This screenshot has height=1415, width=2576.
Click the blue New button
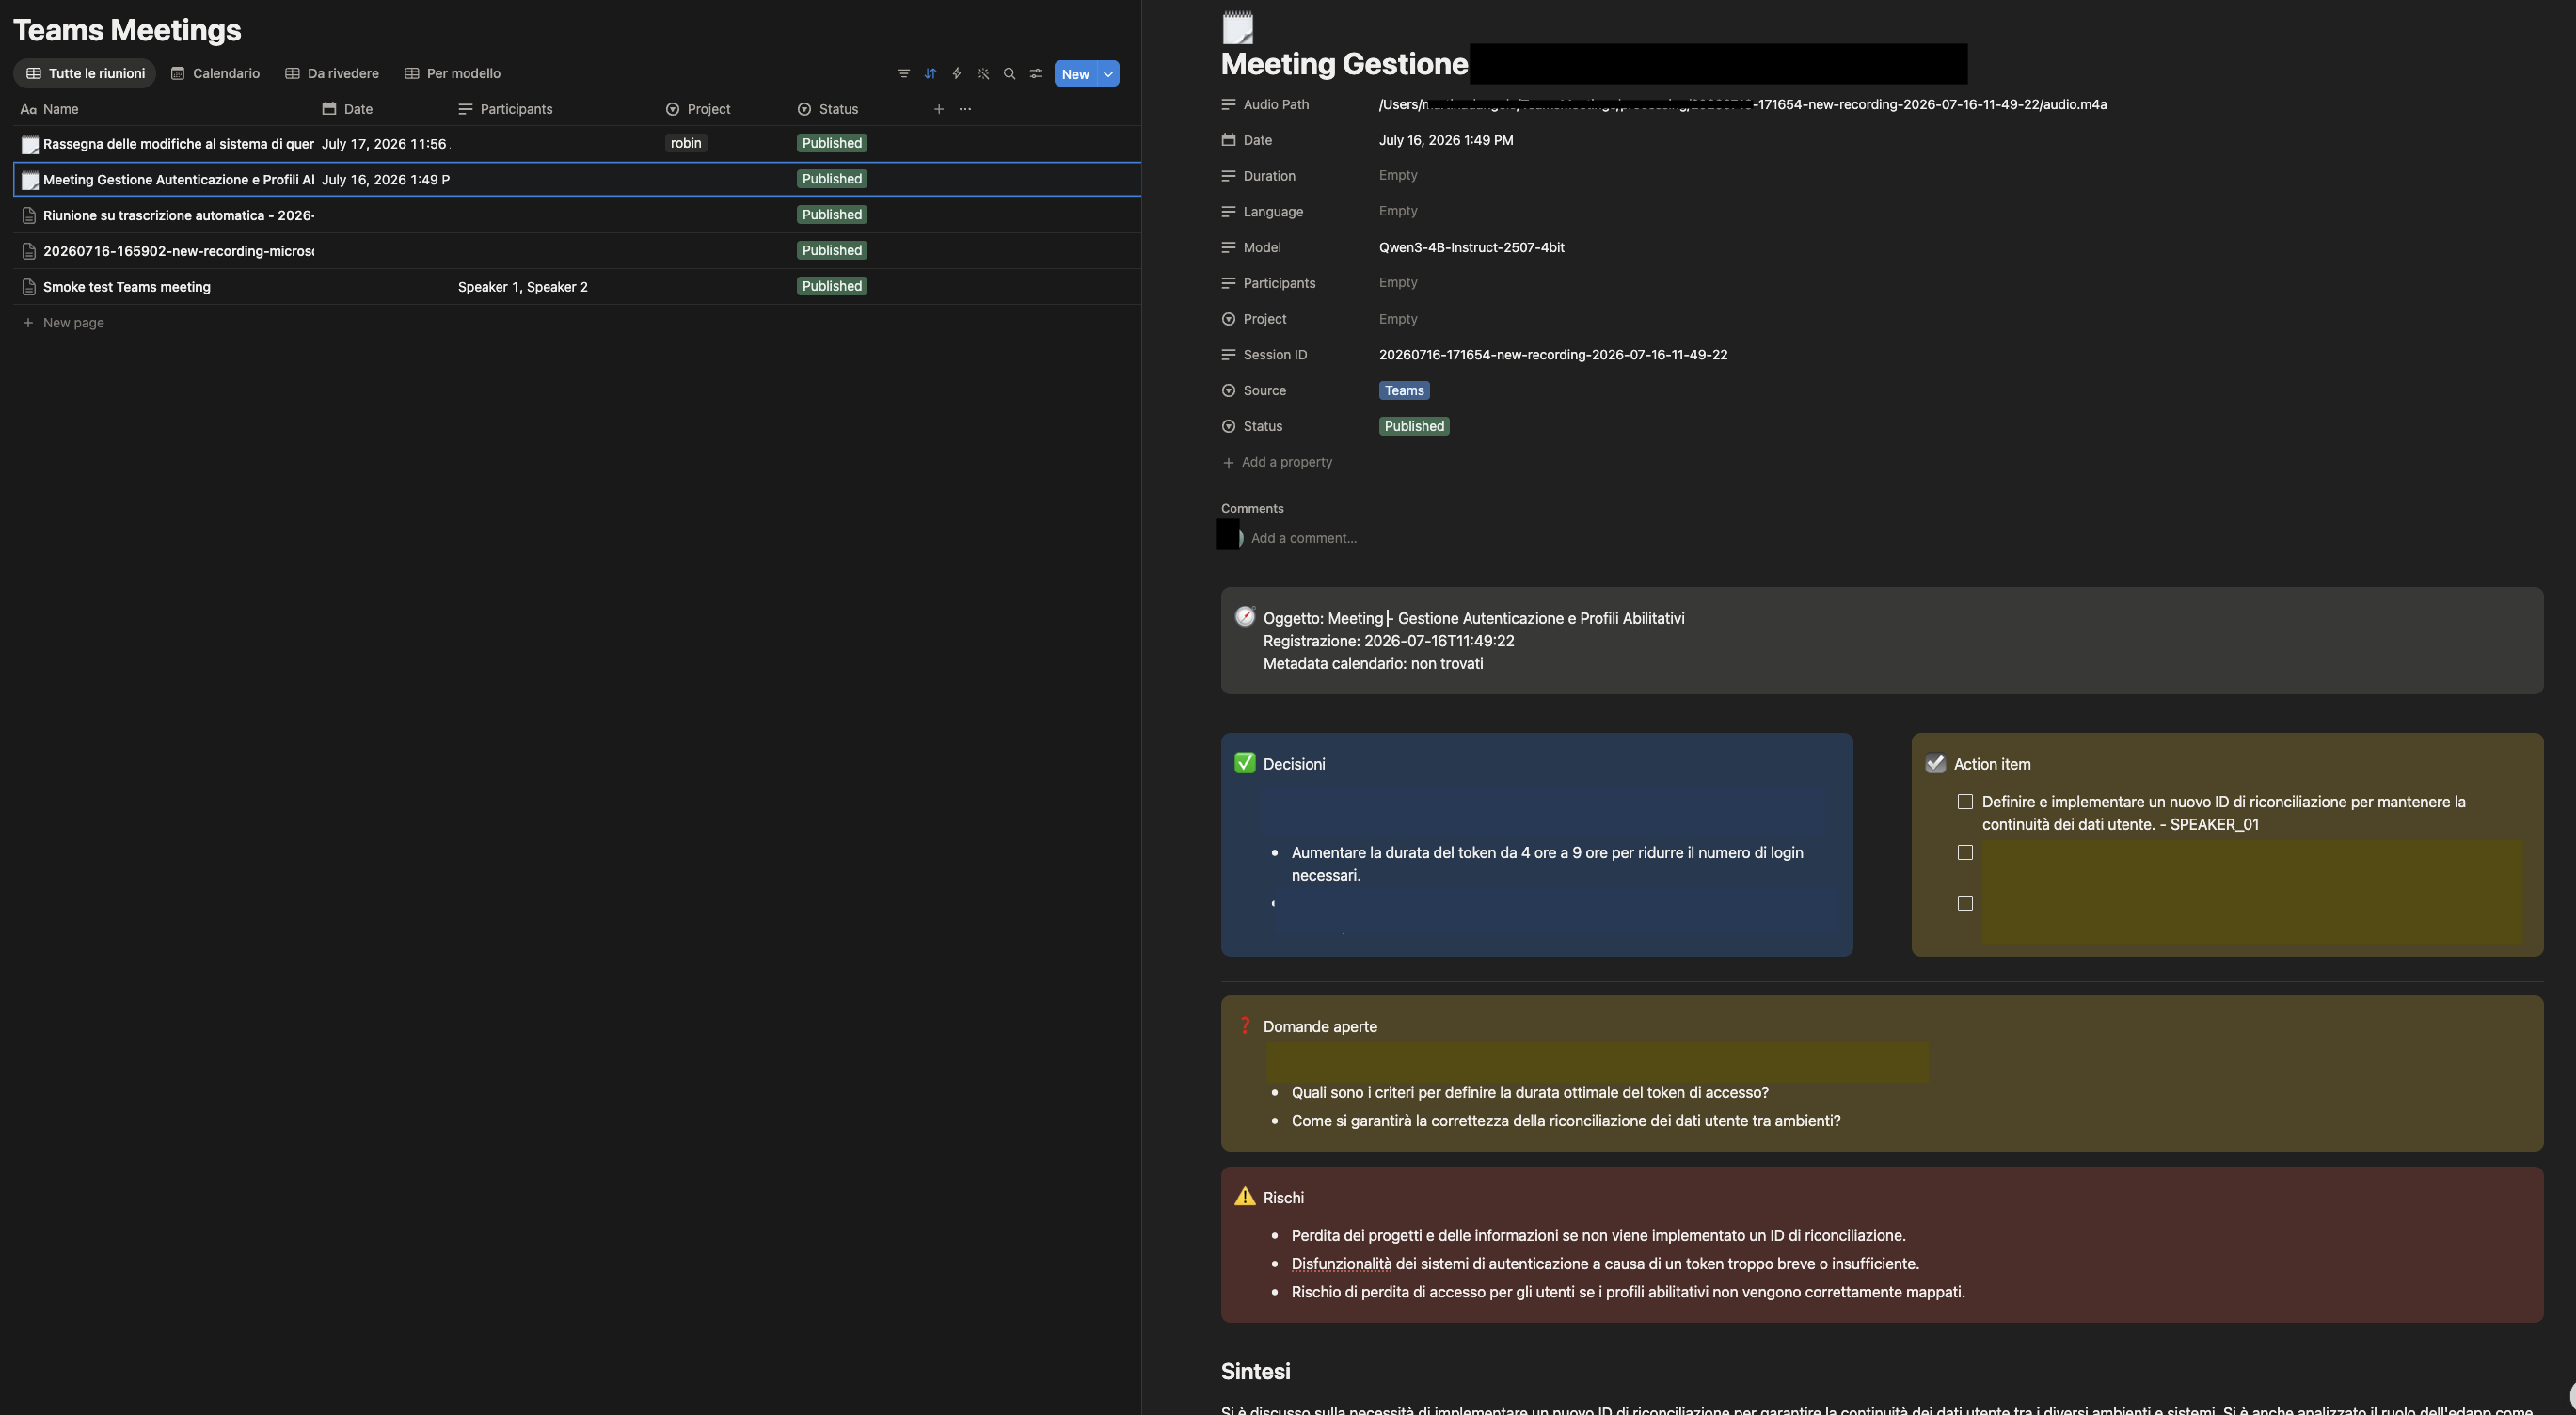pyautogui.click(x=1075, y=74)
